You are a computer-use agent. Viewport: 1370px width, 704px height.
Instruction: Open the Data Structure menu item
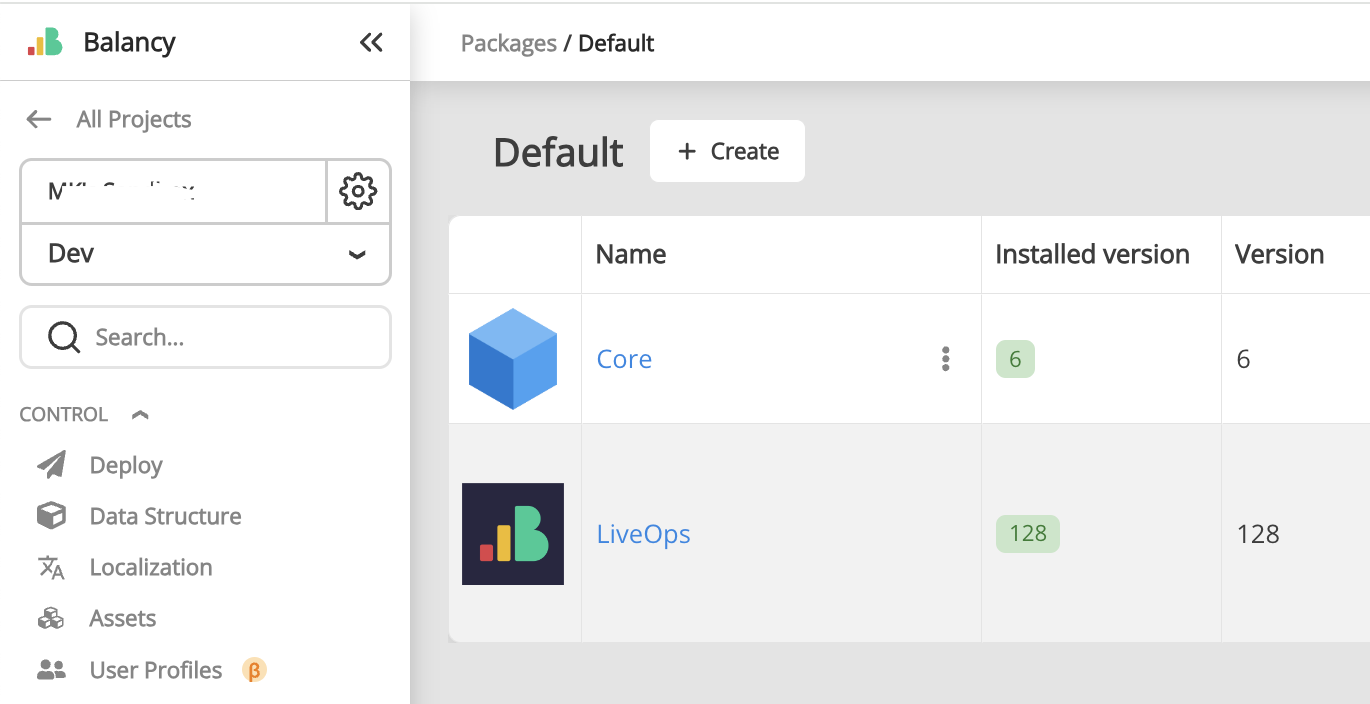click(166, 516)
